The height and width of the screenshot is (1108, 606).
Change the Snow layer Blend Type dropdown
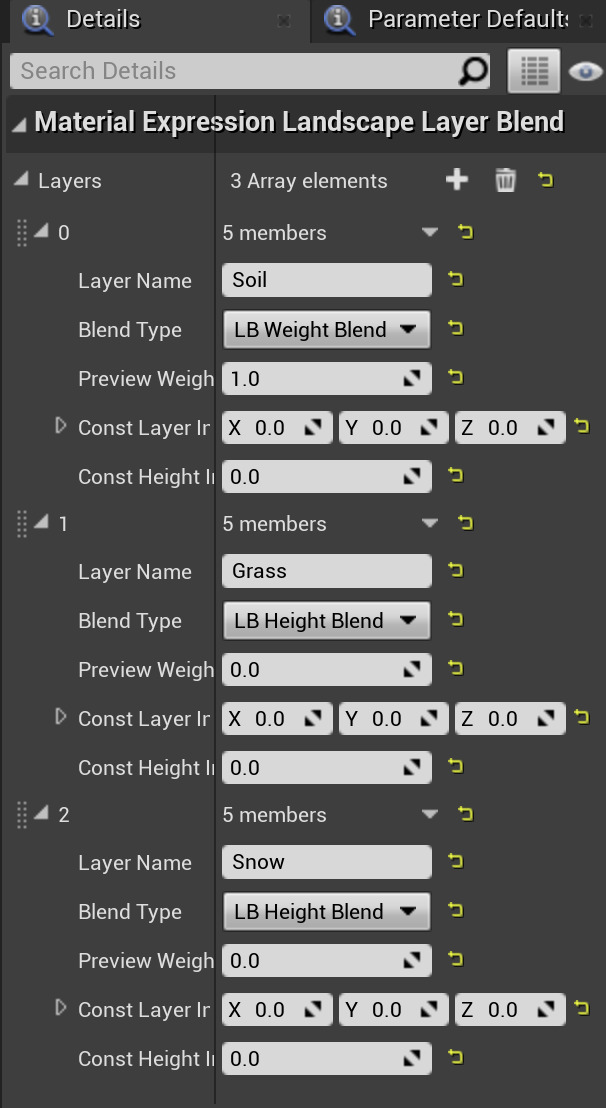326,911
